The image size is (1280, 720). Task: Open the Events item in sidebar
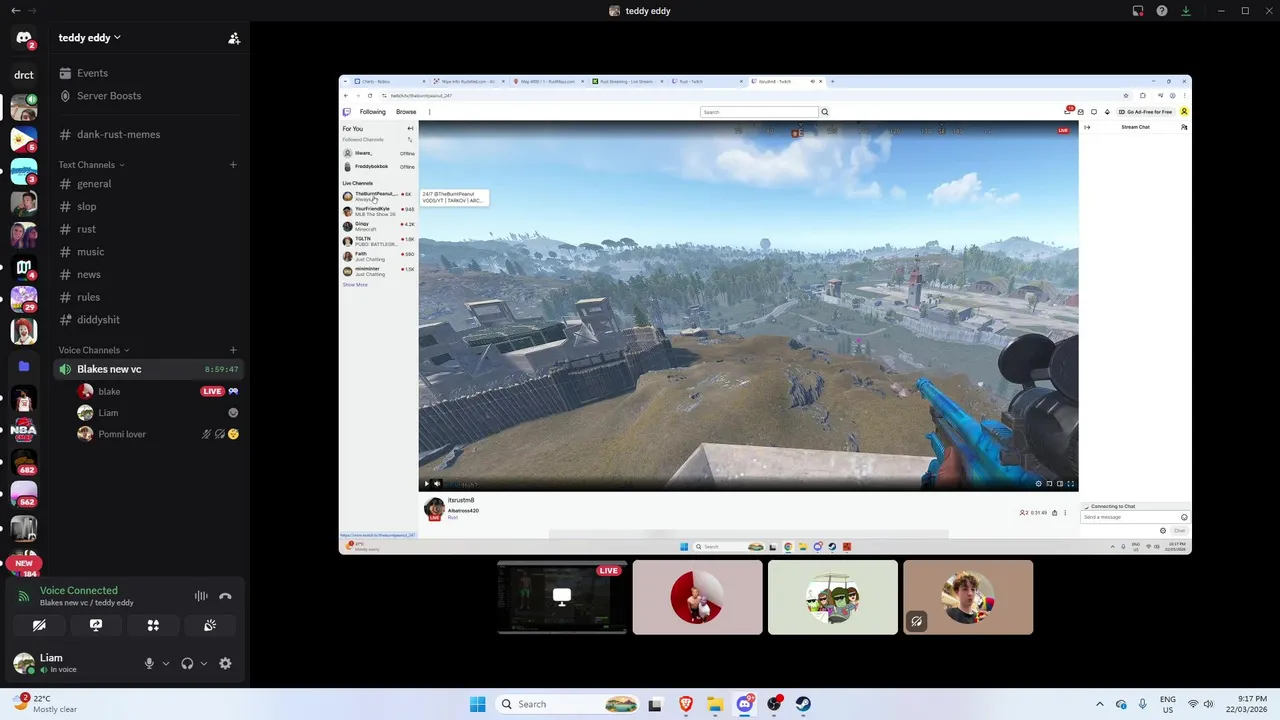149,73
